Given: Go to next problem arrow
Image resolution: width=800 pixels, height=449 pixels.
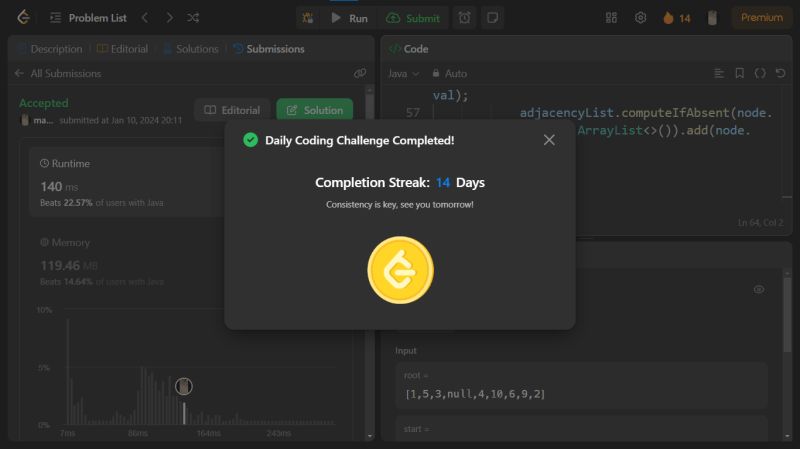Looking at the screenshot, I should (x=169, y=18).
